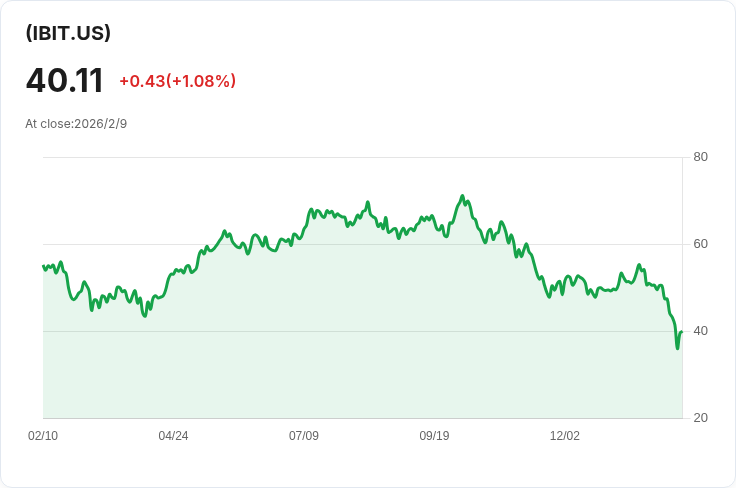Click the 02/10 x-axis date label
The width and height of the screenshot is (736, 488).
point(43,436)
